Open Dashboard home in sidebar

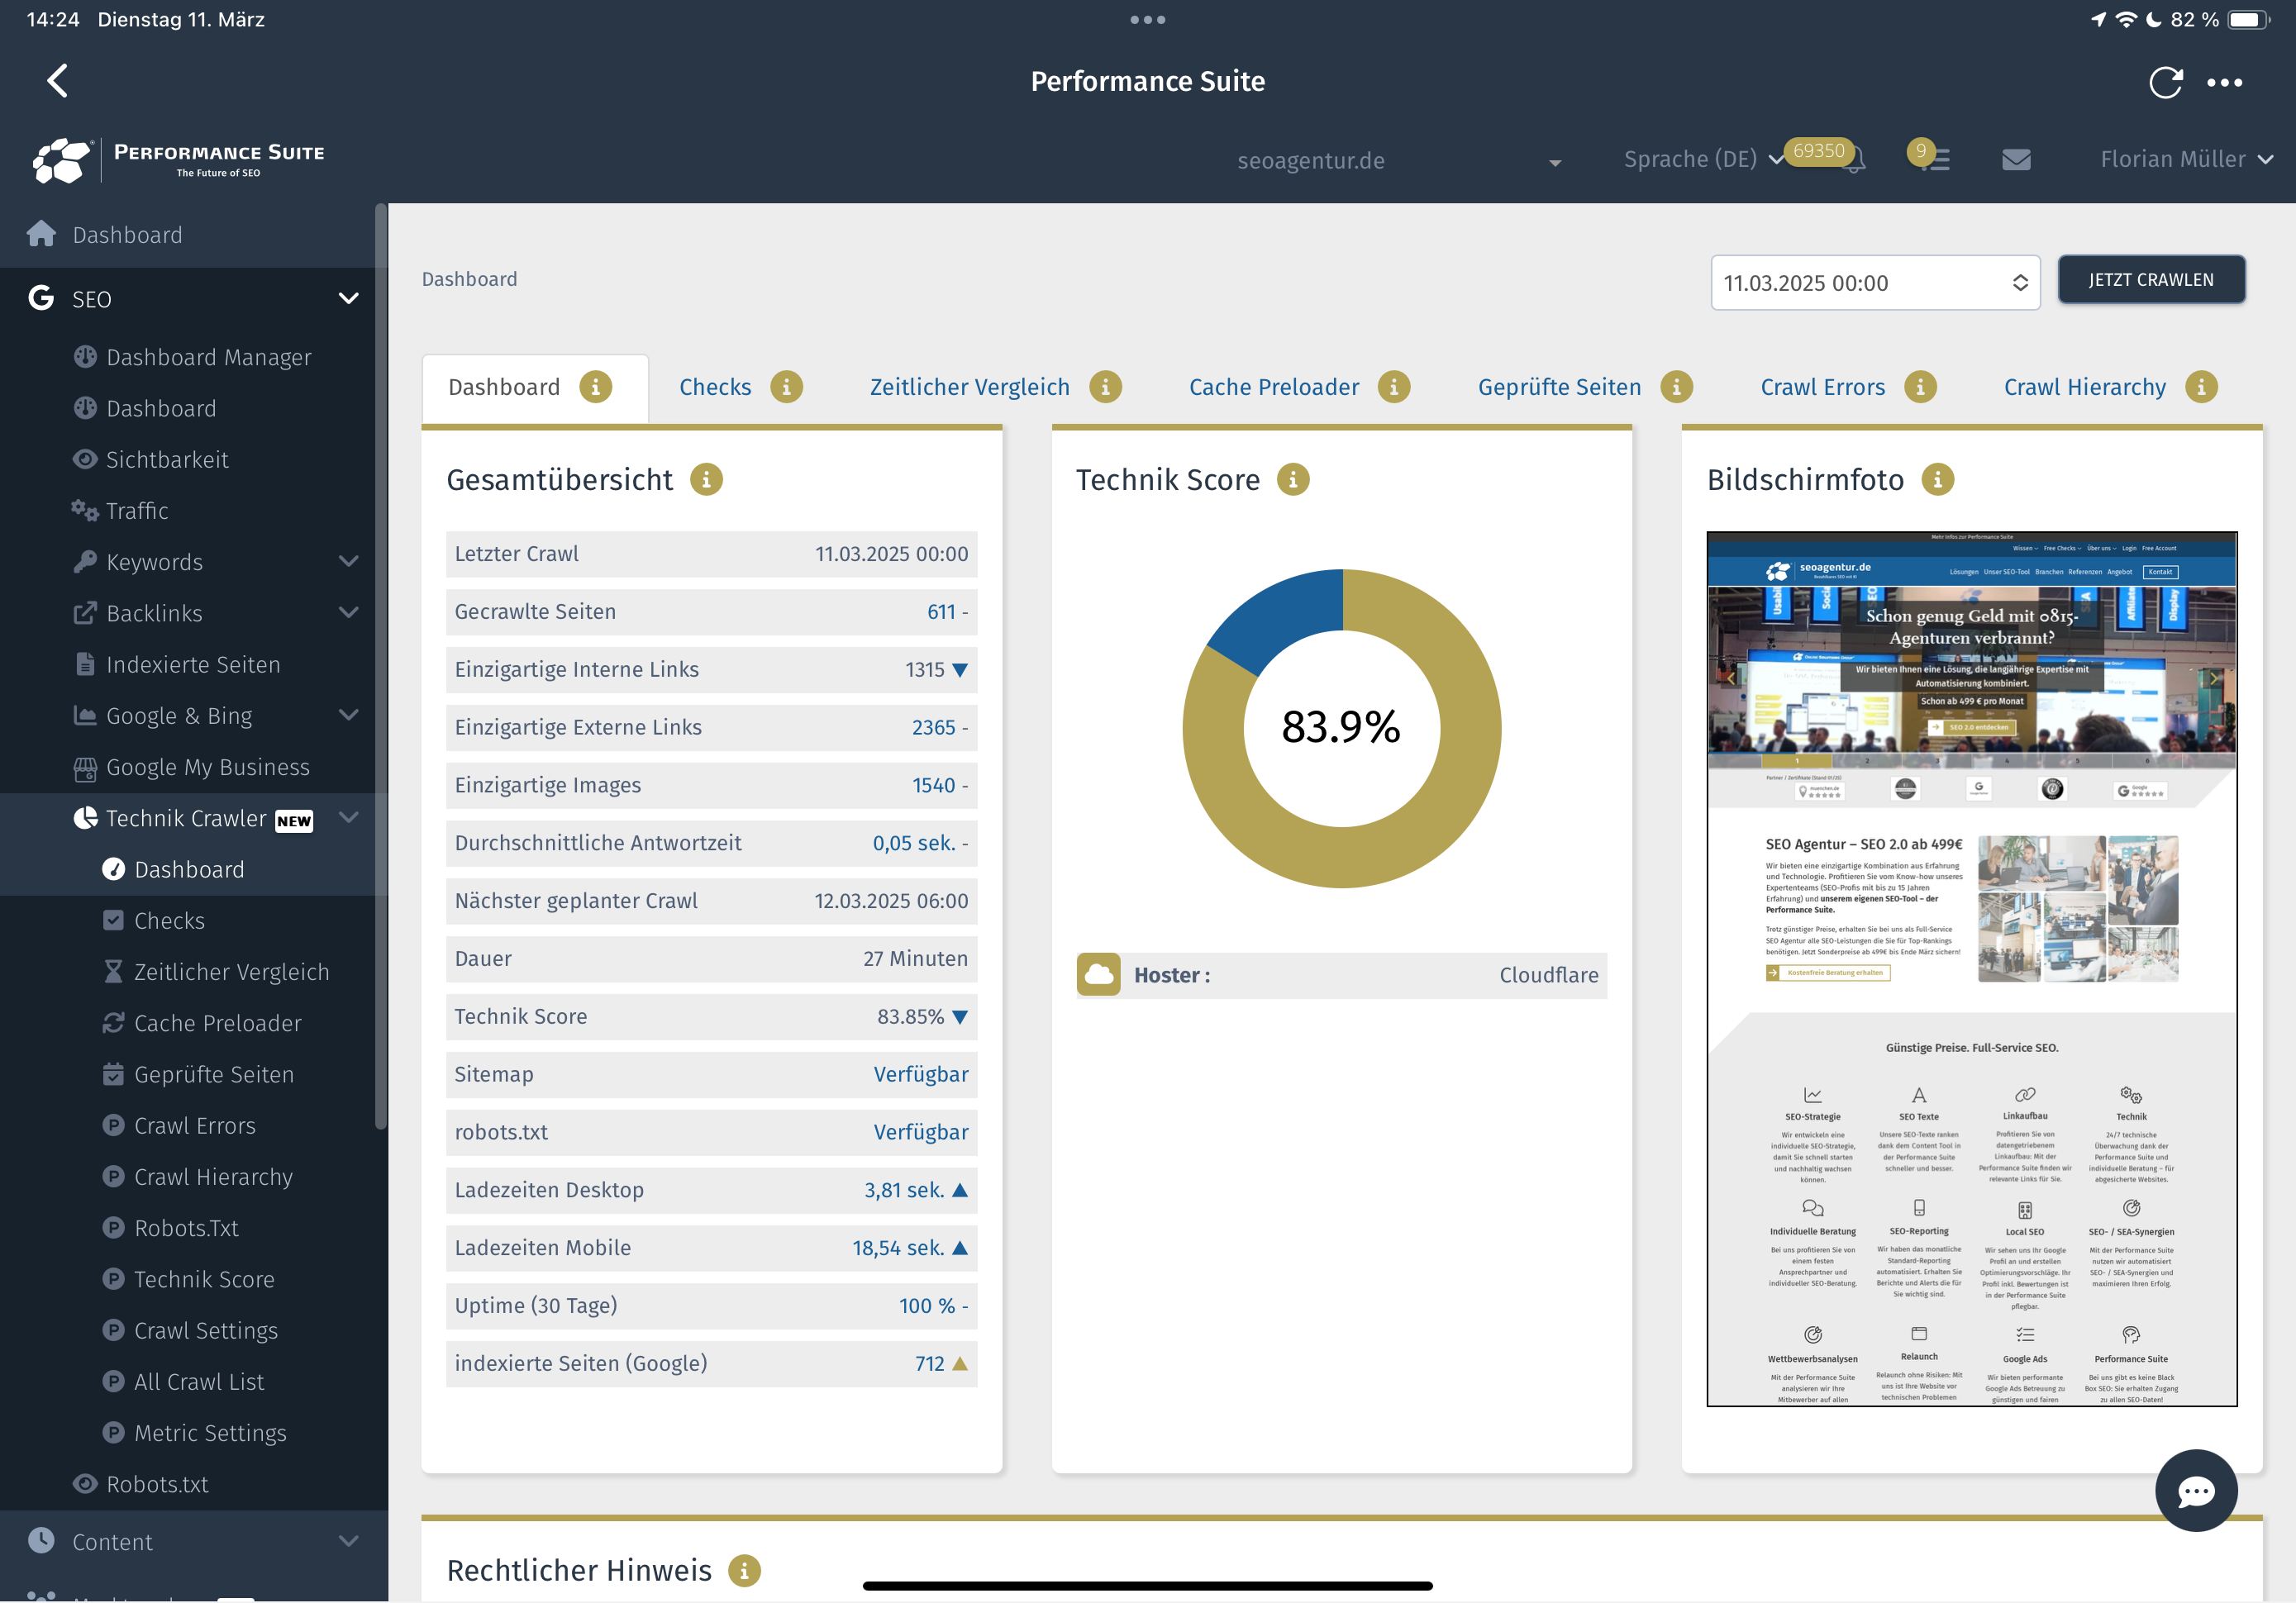click(x=128, y=235)
